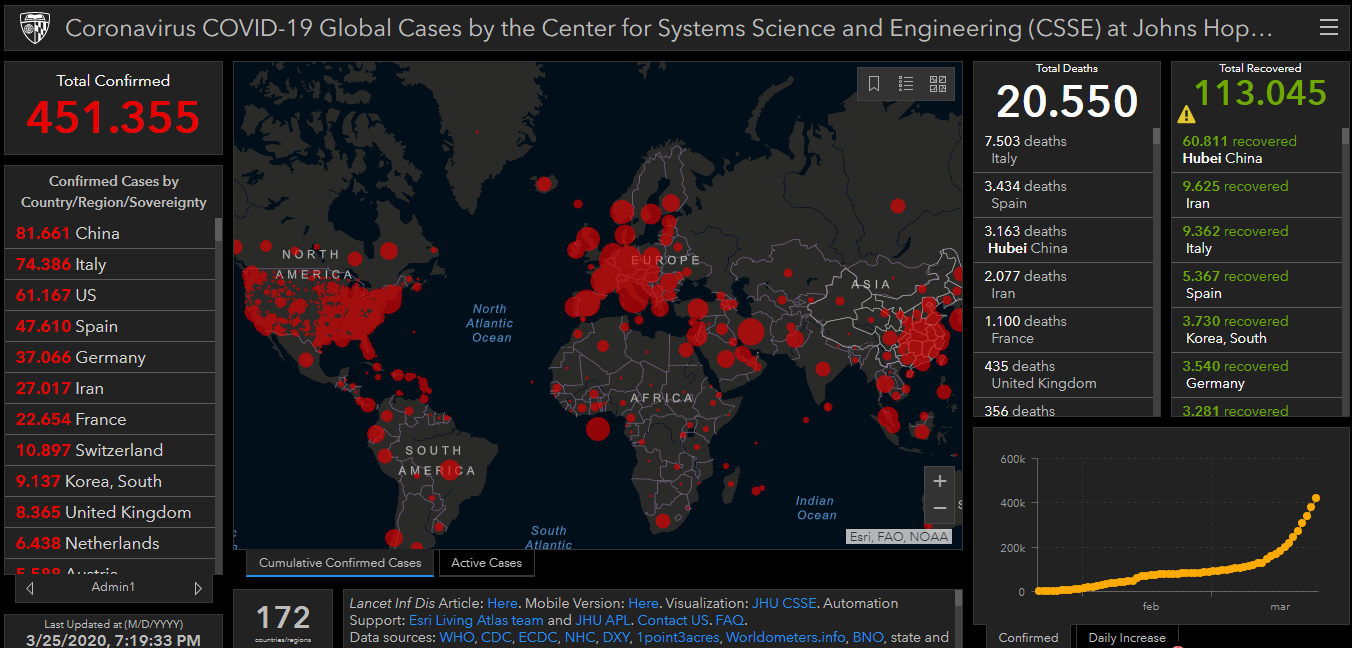The image size is (1352, 648).
Task: Click the 7.503 deaths Italy entry
Action: tap(1063, 150)
